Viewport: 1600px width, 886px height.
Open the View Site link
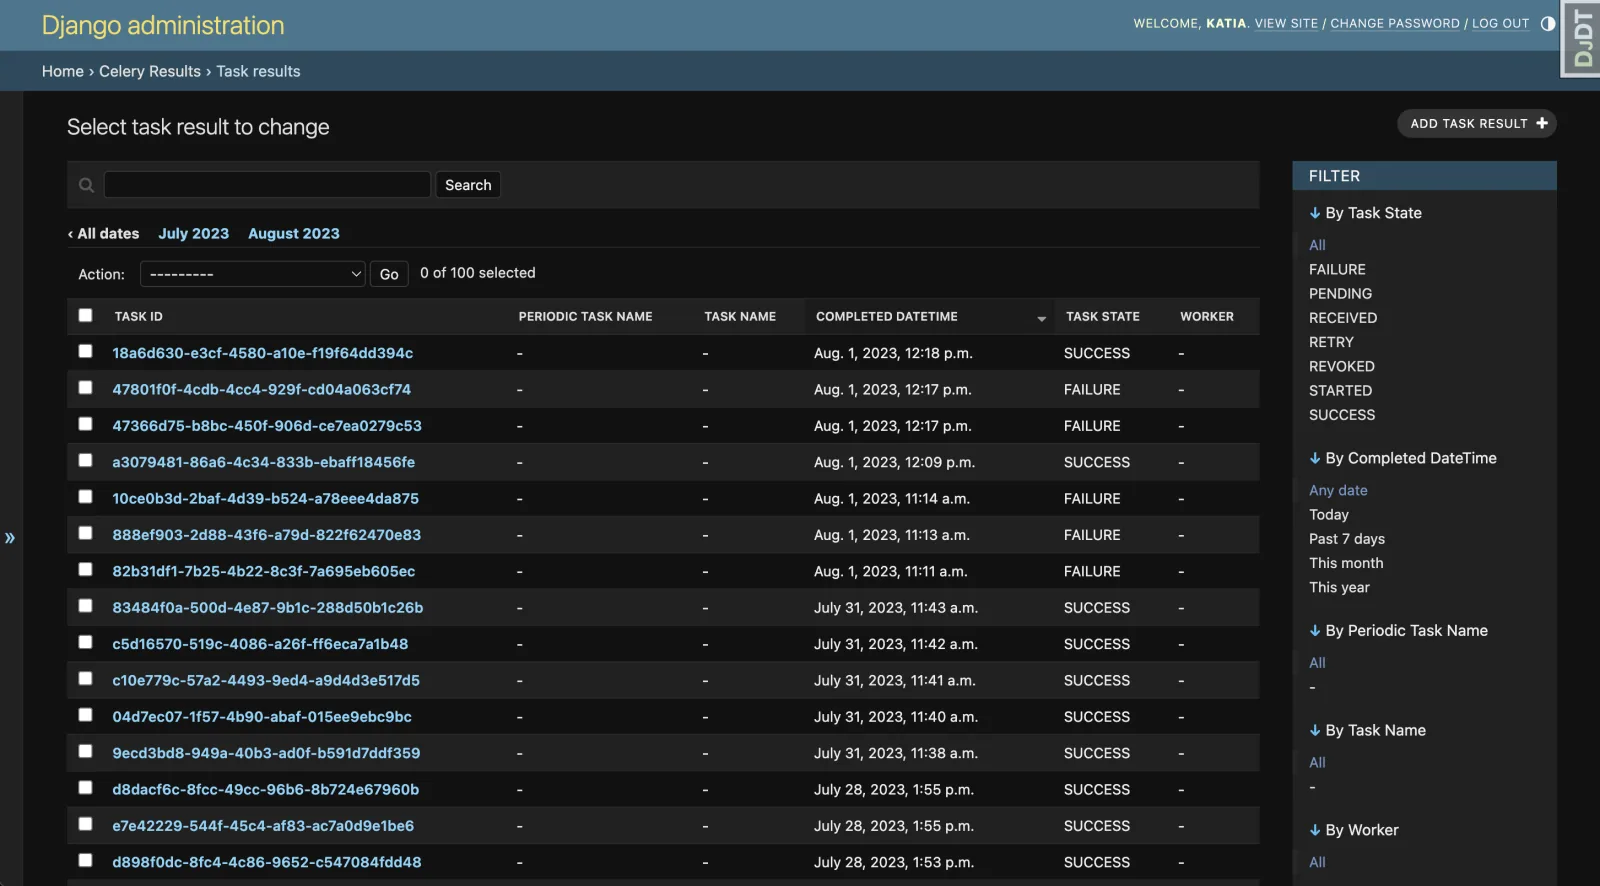(1286, 23)
